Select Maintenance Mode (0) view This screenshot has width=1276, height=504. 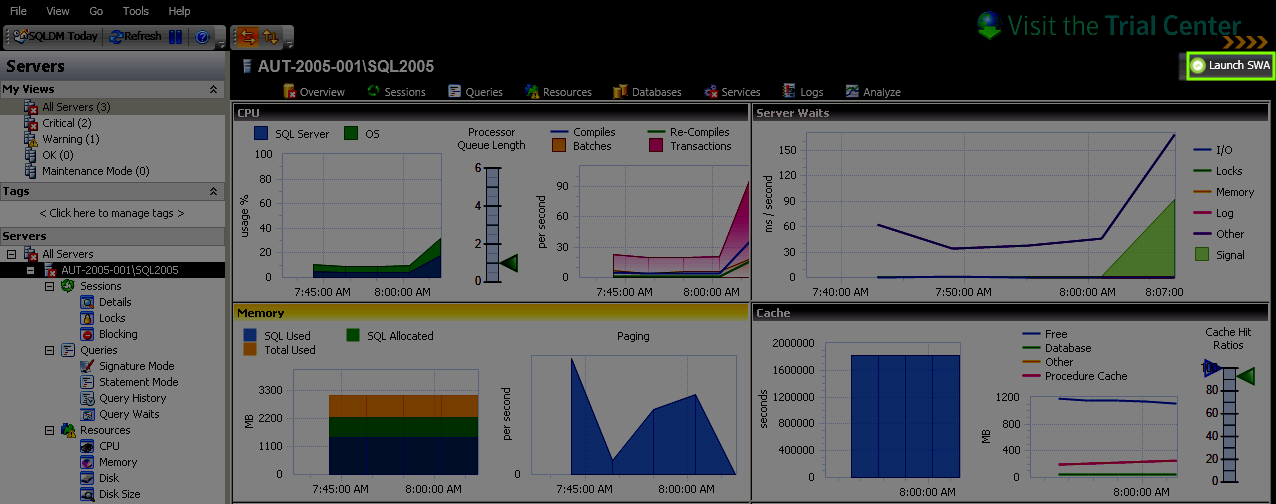(86, 171)
